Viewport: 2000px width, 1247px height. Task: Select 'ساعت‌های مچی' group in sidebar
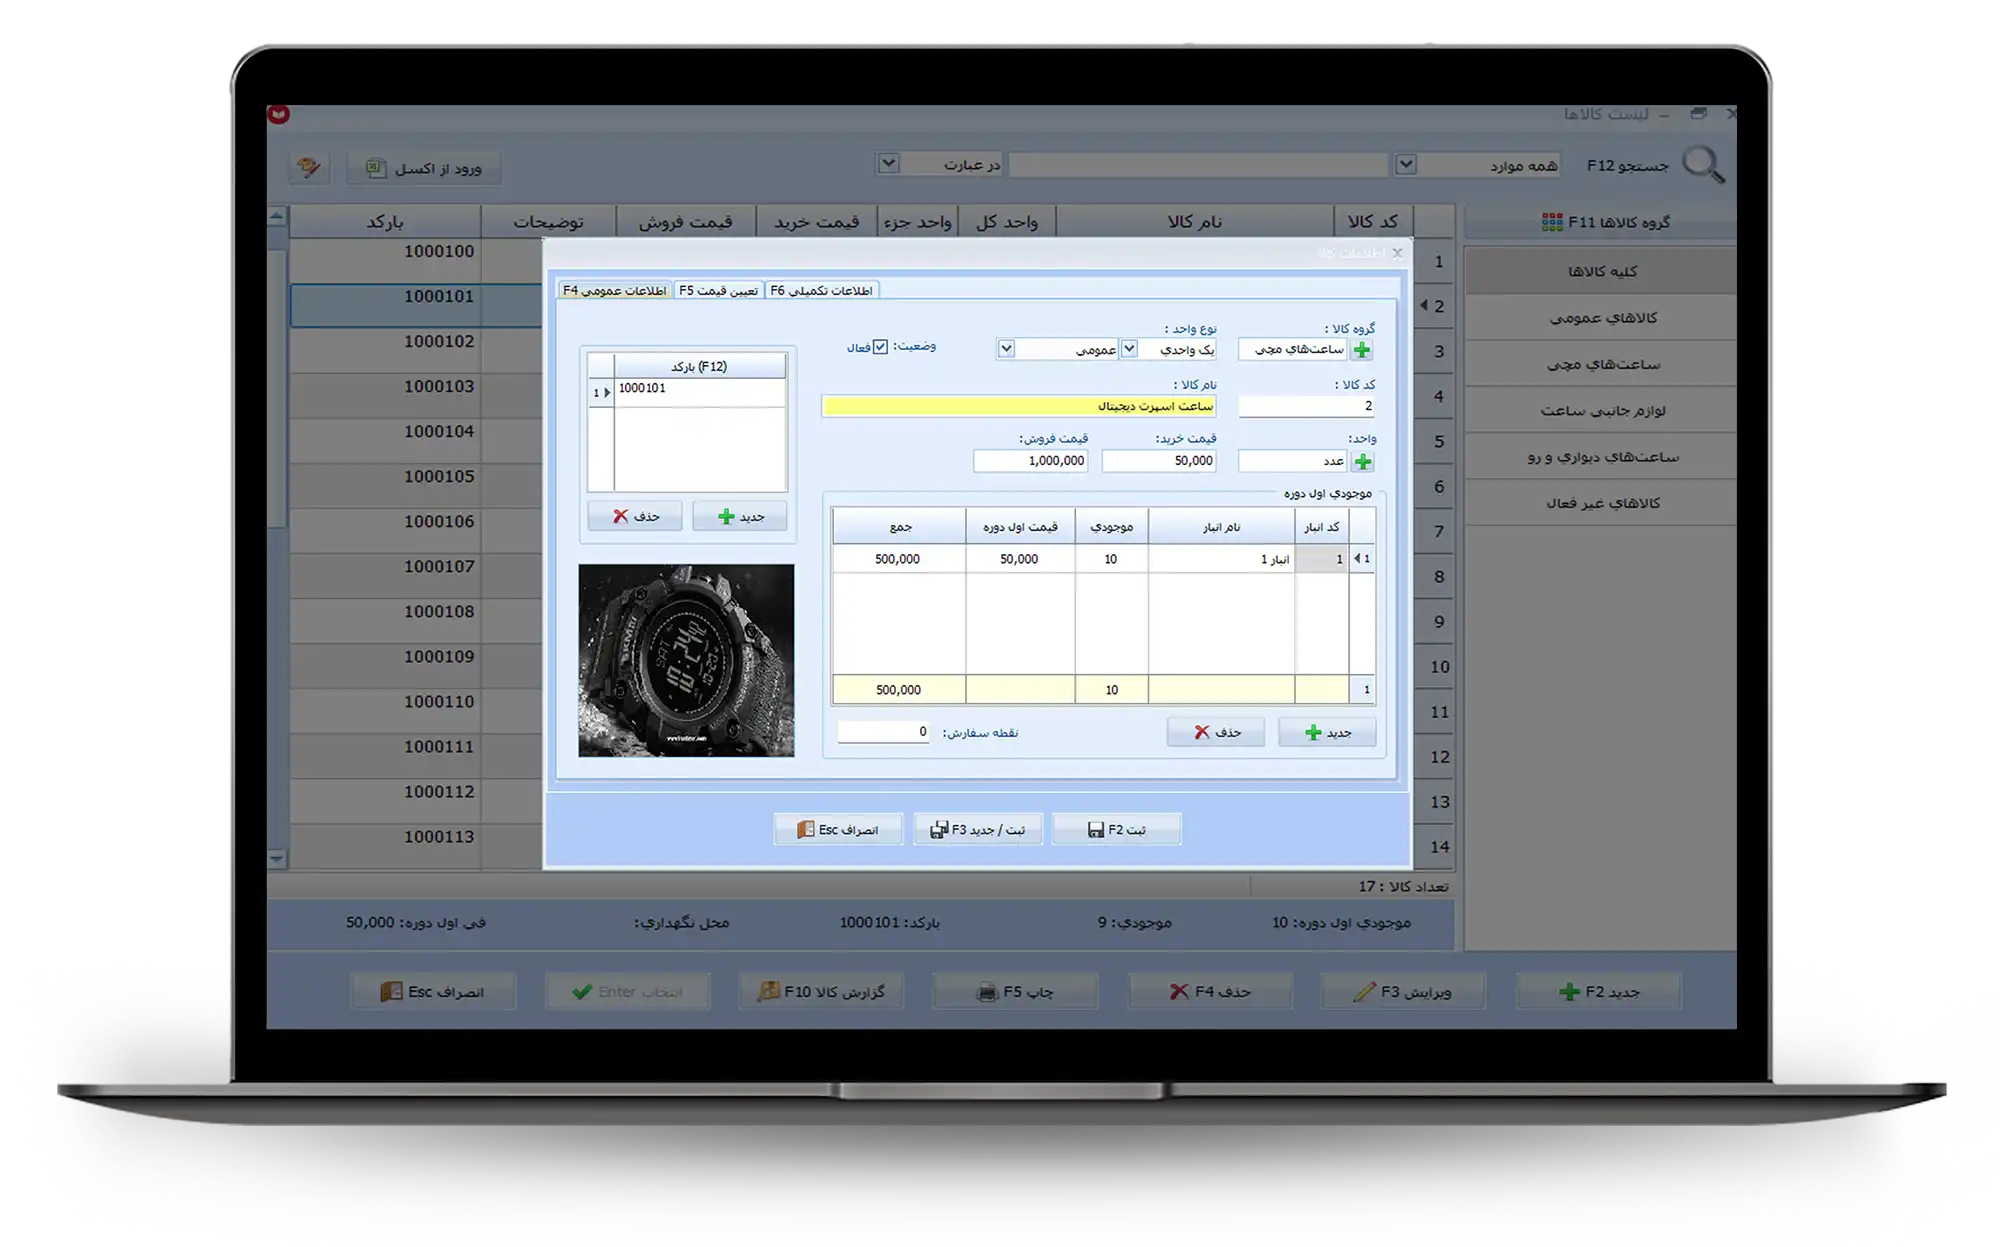1601,364
